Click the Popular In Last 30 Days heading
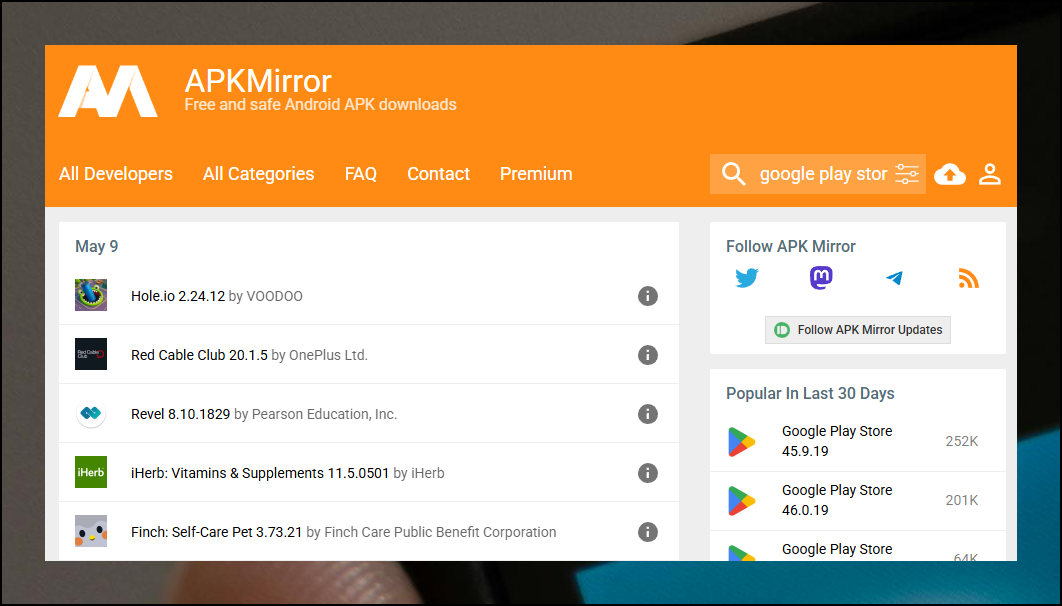Viewport: 1062px width, 606px height. (810, 393)
